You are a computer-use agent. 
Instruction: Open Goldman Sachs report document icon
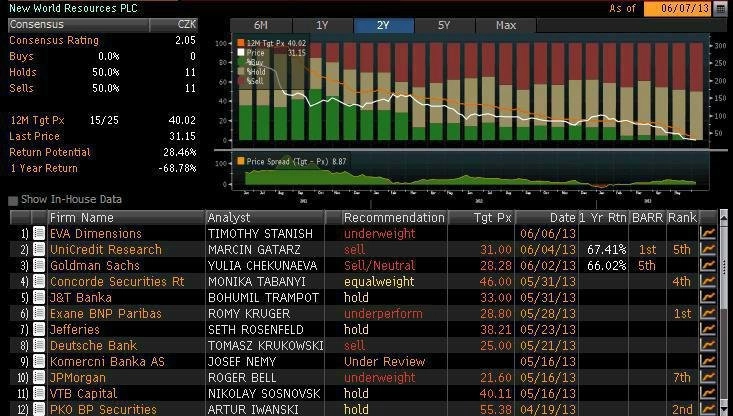pos(38,265)
